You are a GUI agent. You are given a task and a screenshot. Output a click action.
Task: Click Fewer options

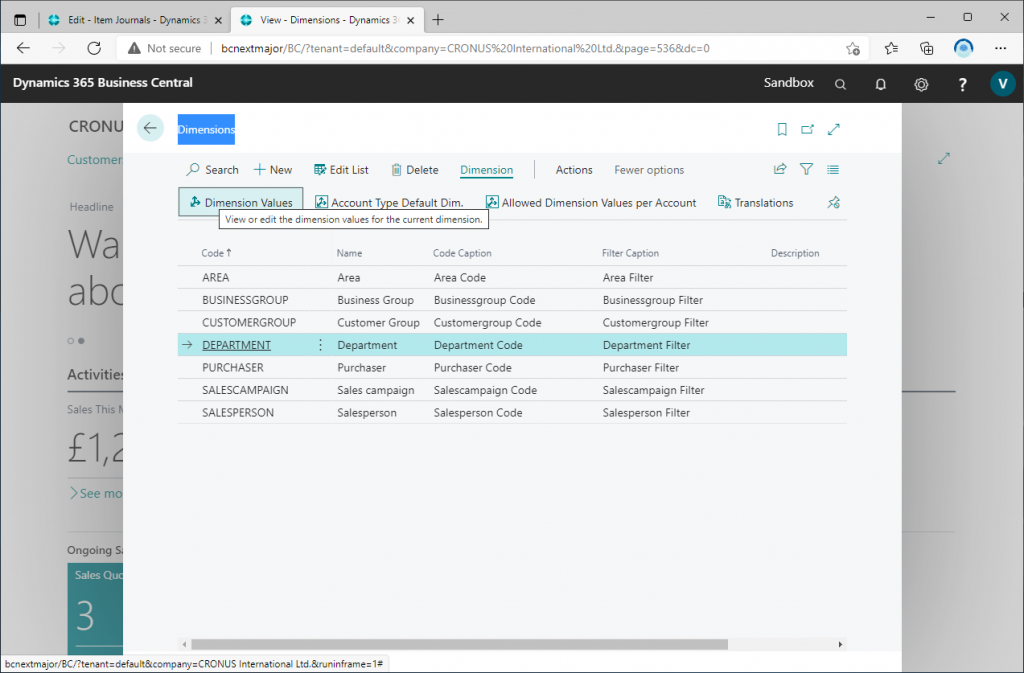649,170
